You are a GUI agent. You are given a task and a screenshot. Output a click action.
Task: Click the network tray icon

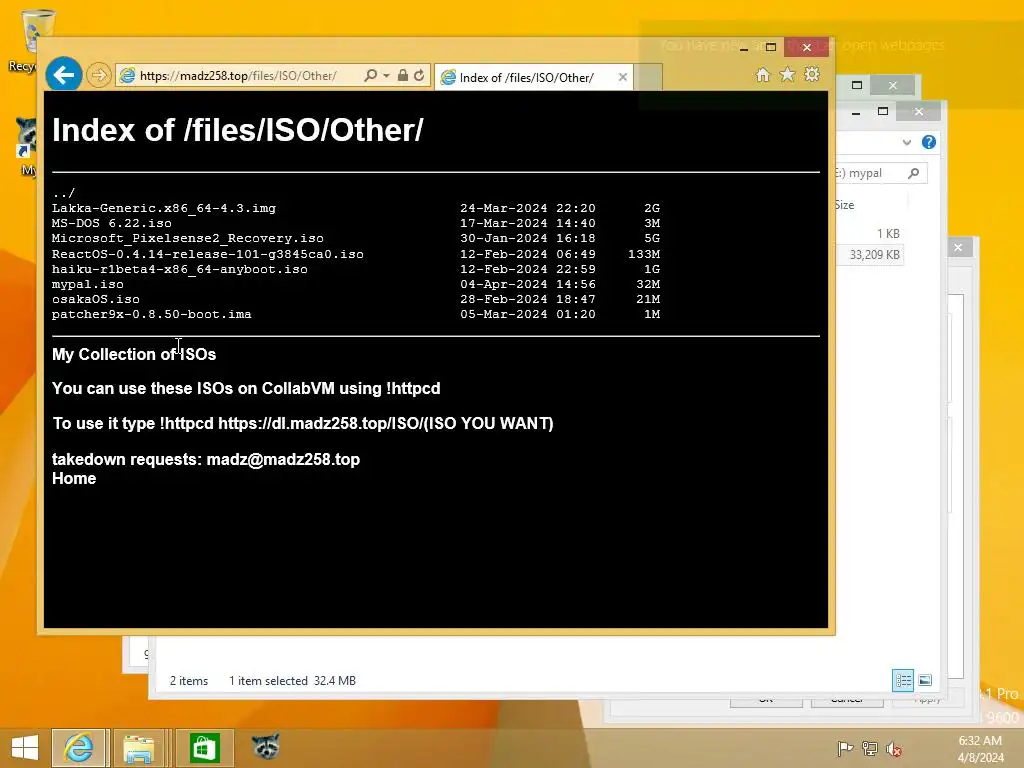[x=869, y=748]
